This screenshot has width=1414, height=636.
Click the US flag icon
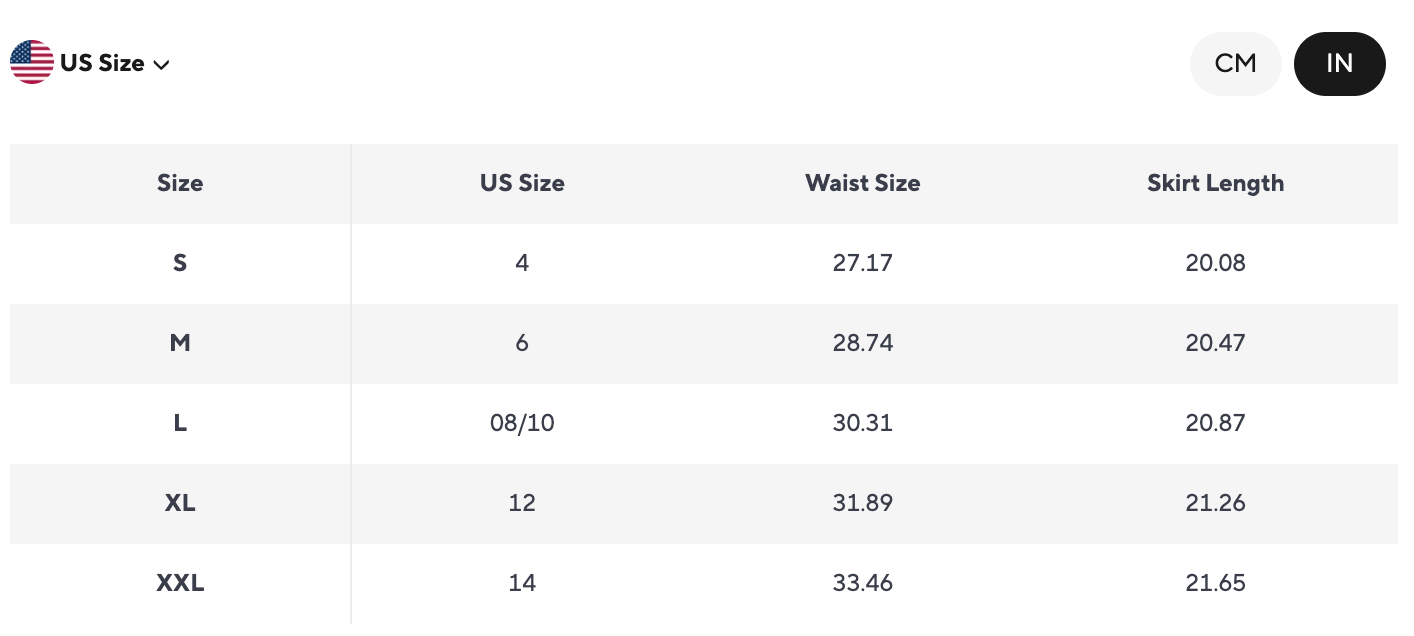pyautogui.click(x=32, y=63)
